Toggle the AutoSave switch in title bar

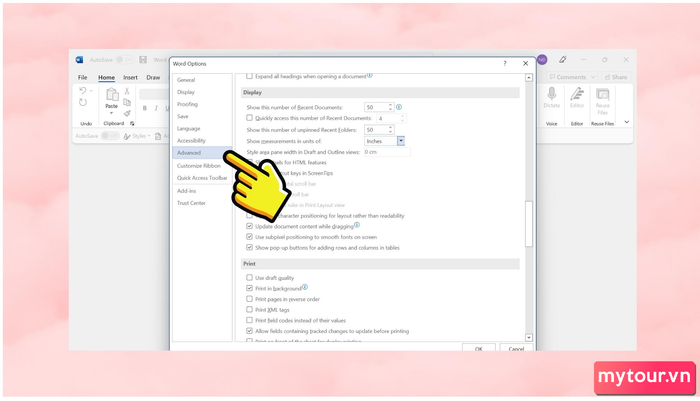125,60
